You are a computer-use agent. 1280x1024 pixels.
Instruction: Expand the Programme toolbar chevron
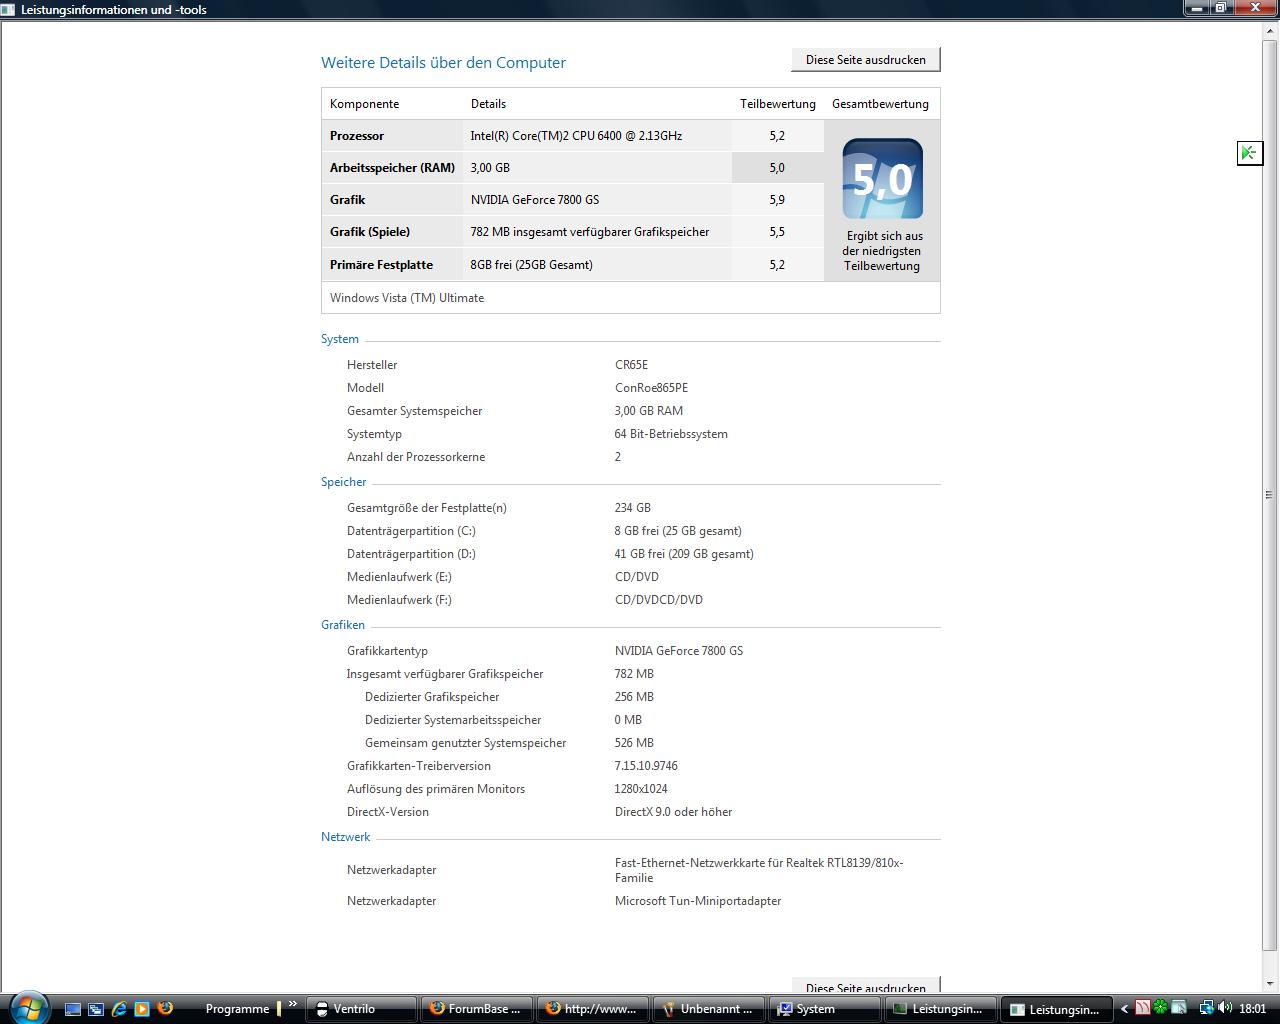[292, 1004]
